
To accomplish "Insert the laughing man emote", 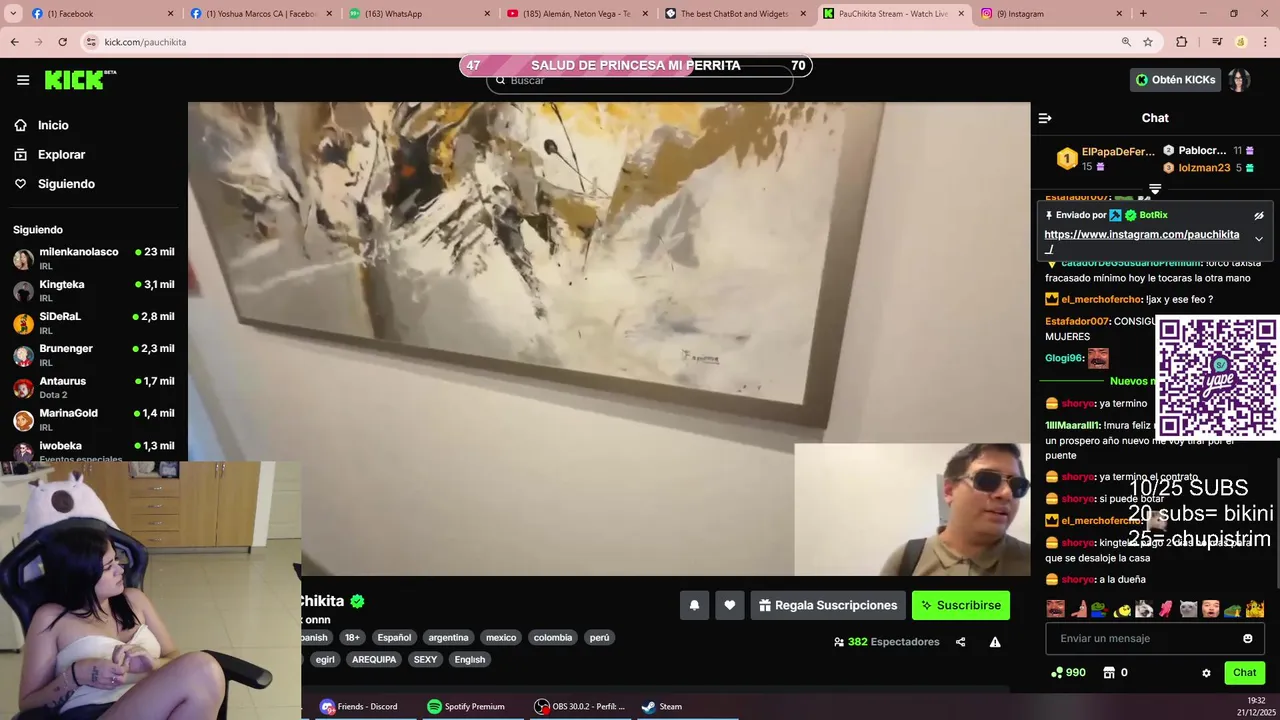I will [x=1056, y=608].
